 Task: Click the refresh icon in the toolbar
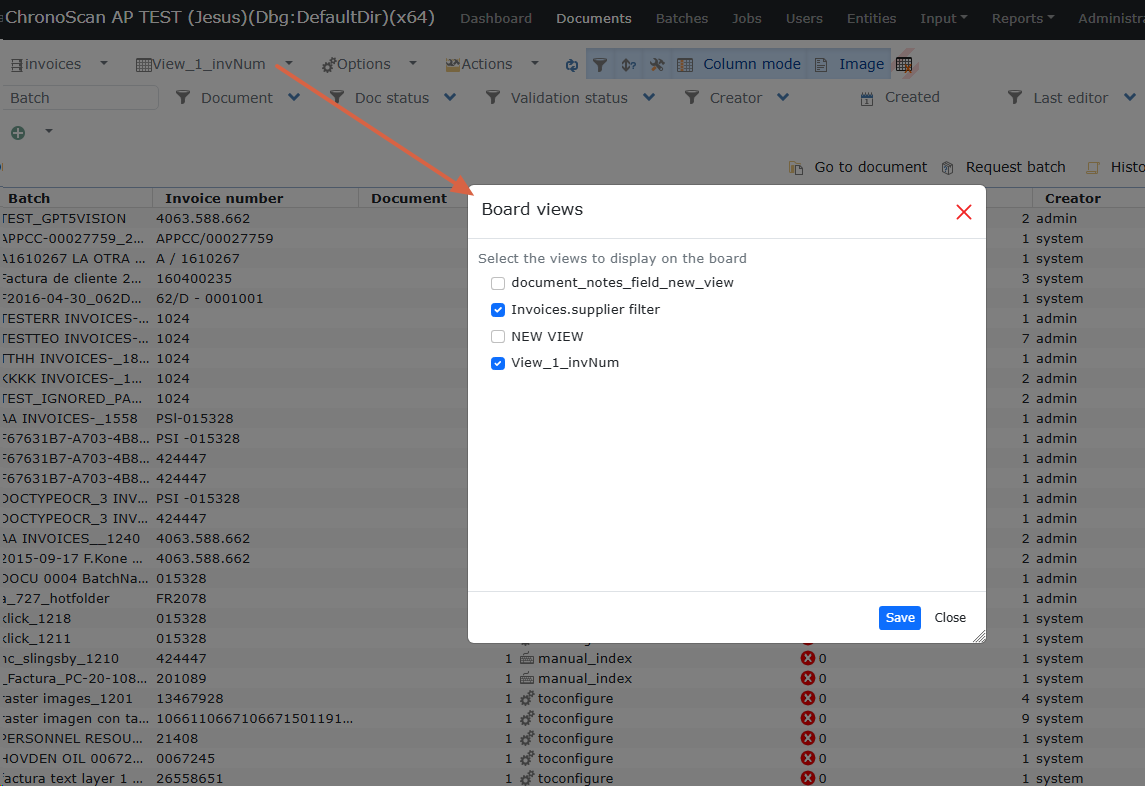572,65
